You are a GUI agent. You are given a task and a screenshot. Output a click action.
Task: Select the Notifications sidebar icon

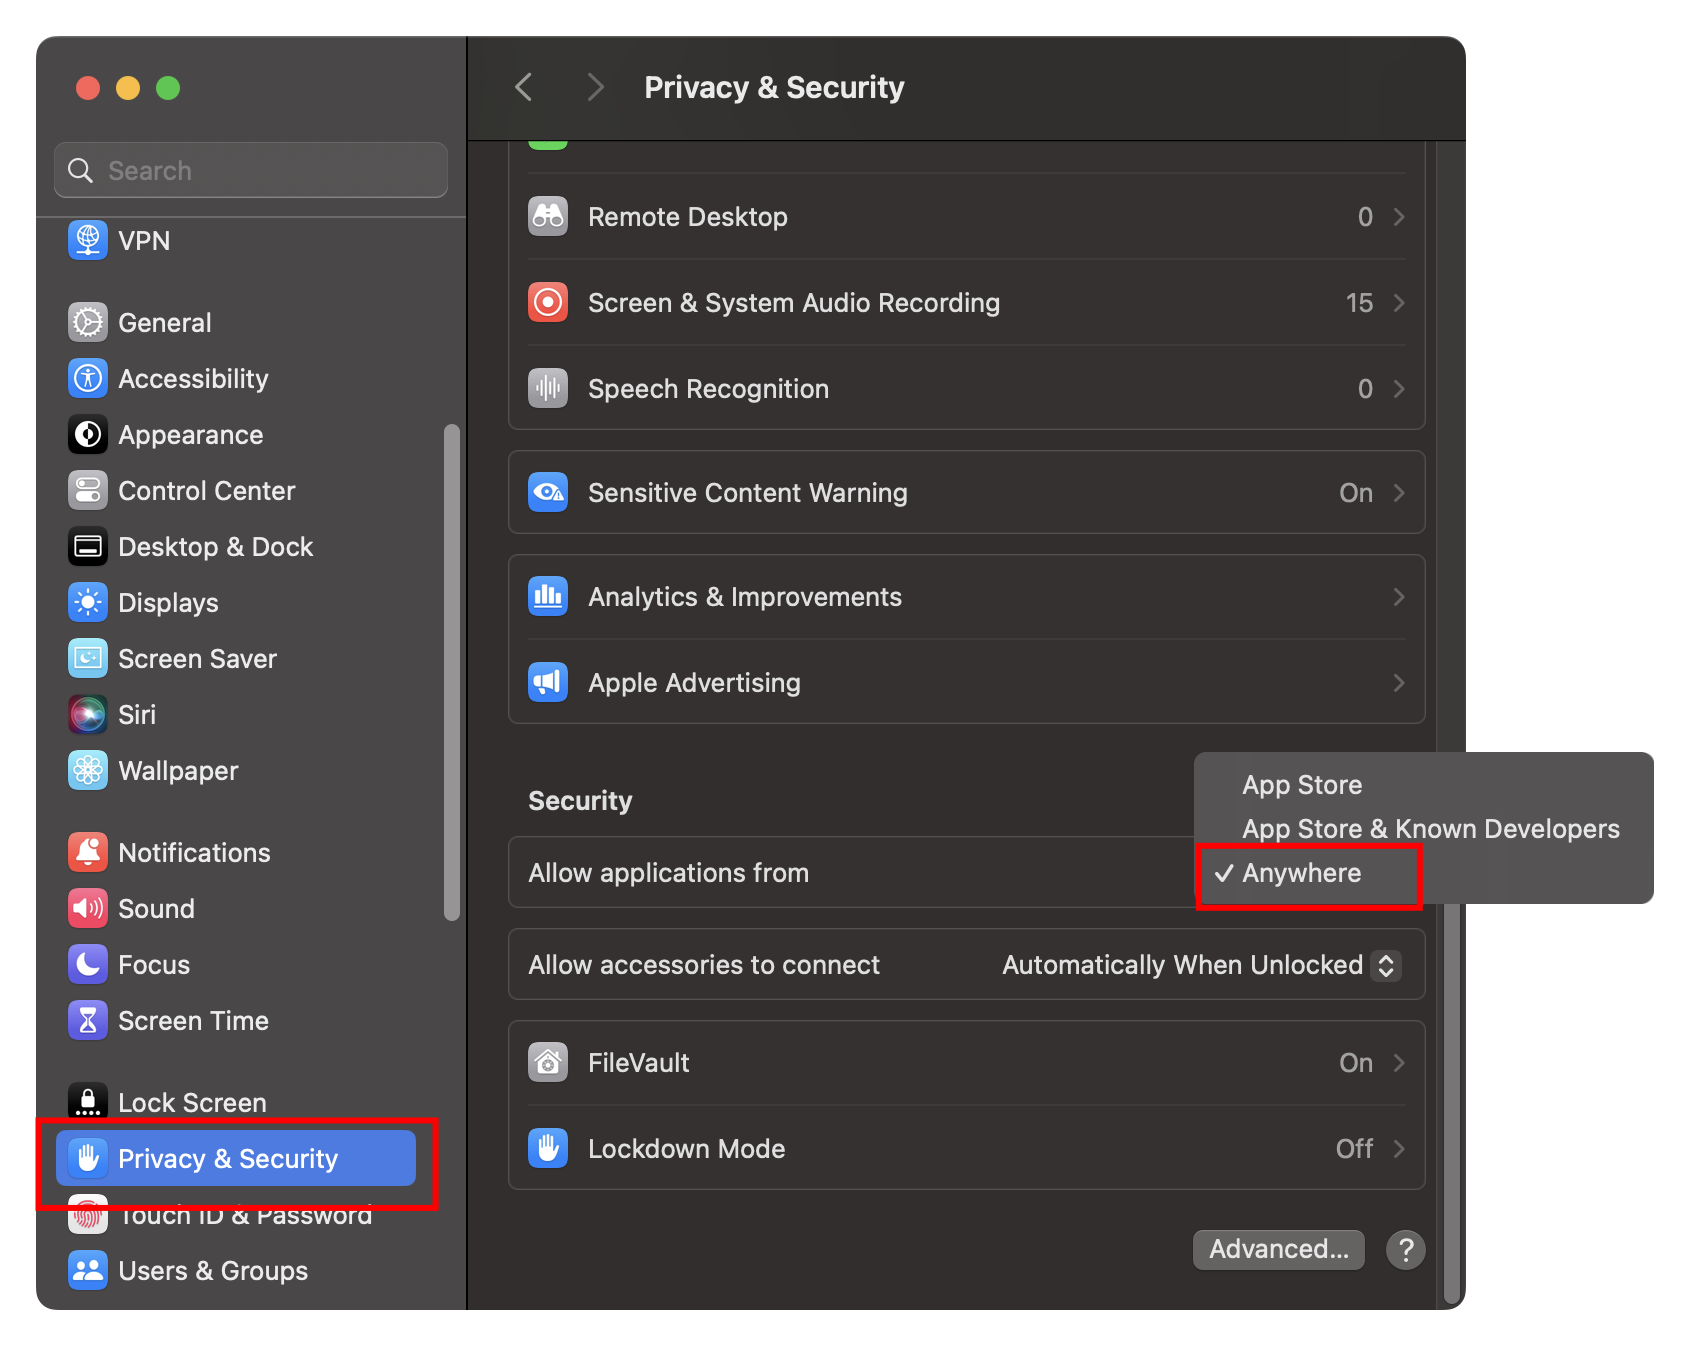(x=88, y=851)
